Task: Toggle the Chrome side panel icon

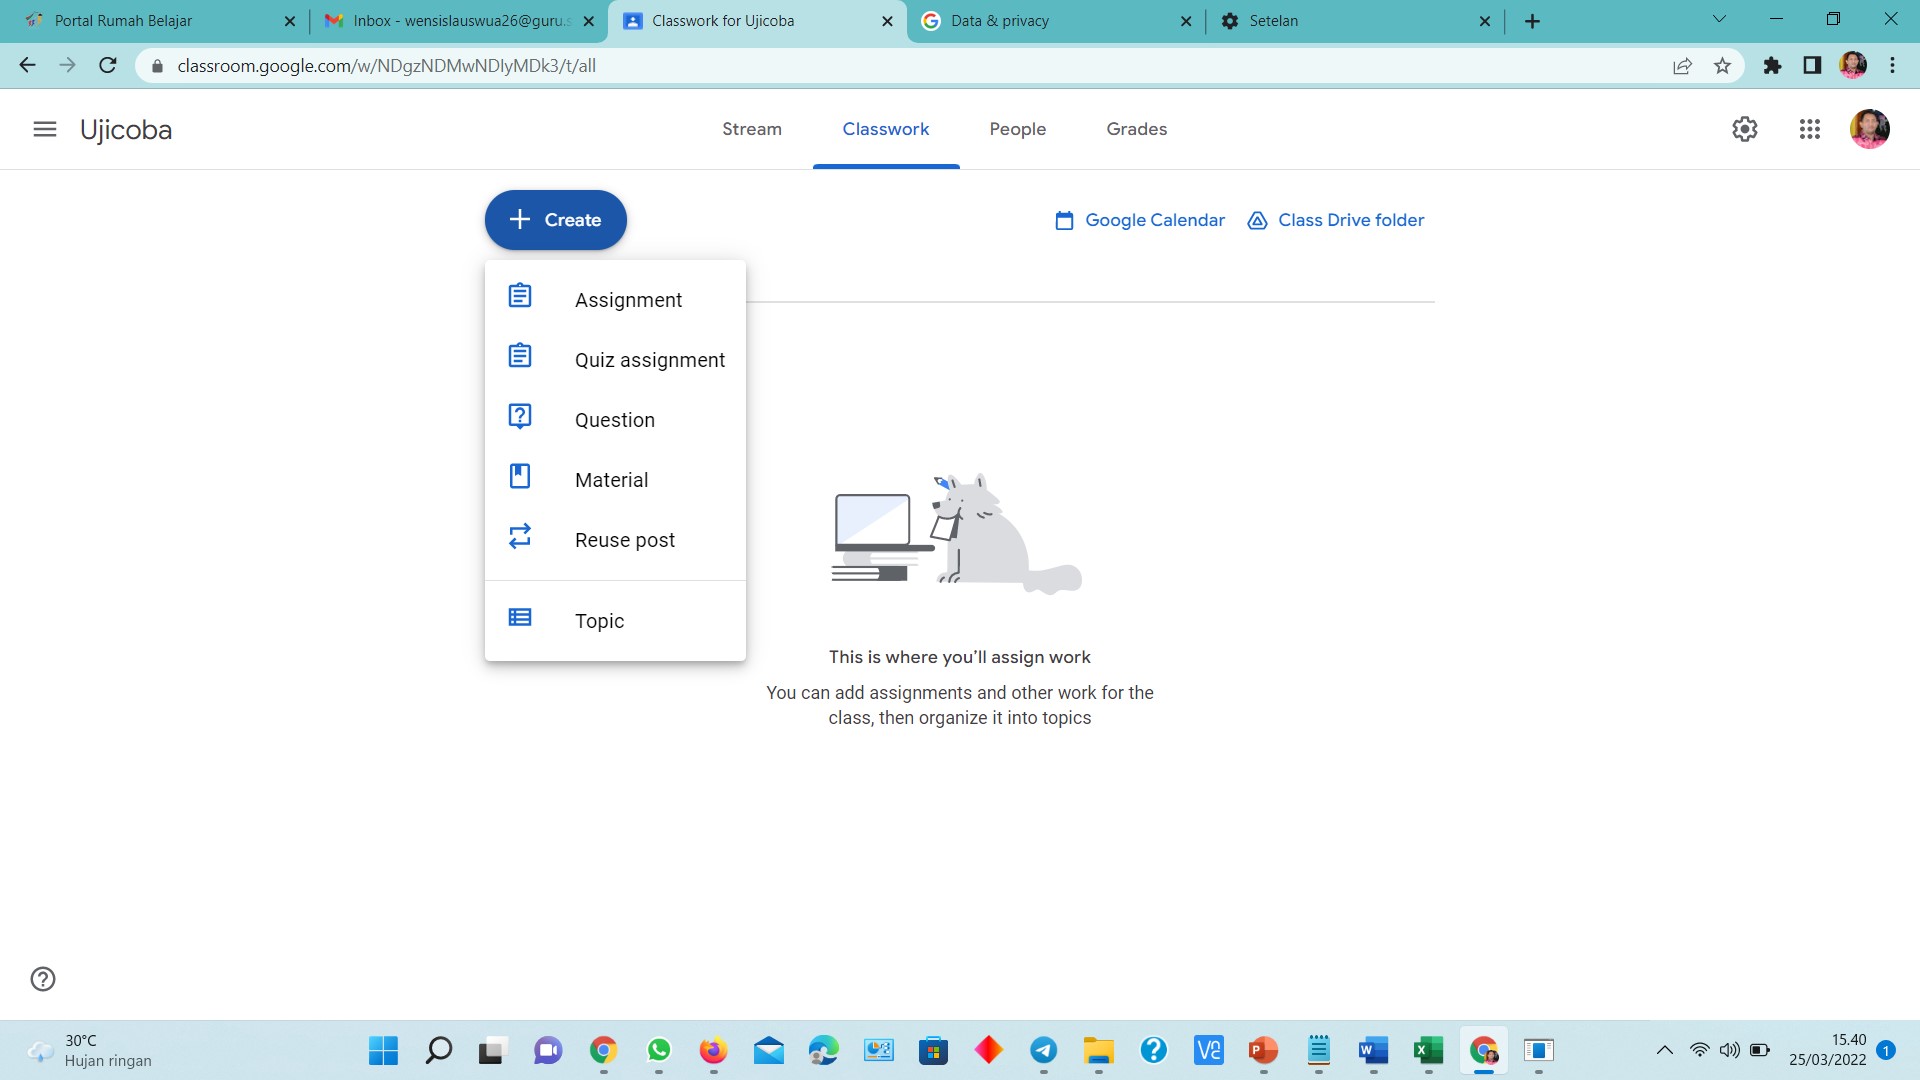Action: (x=1812, y=66)
